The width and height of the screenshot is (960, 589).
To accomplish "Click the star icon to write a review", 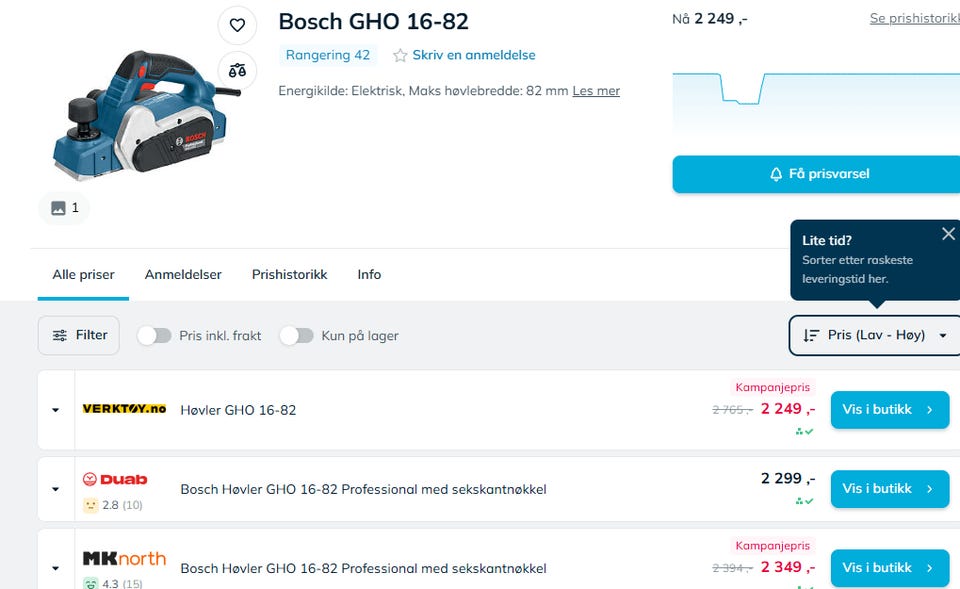I will [400, 56].
